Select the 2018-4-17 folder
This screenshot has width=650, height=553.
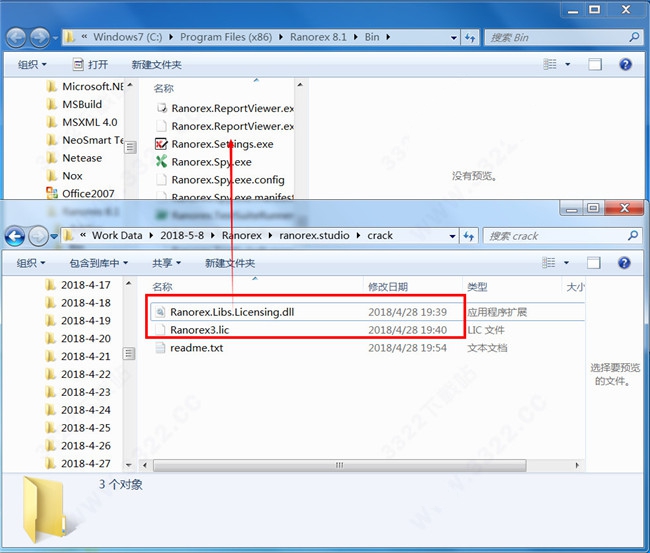pos(78,285)
